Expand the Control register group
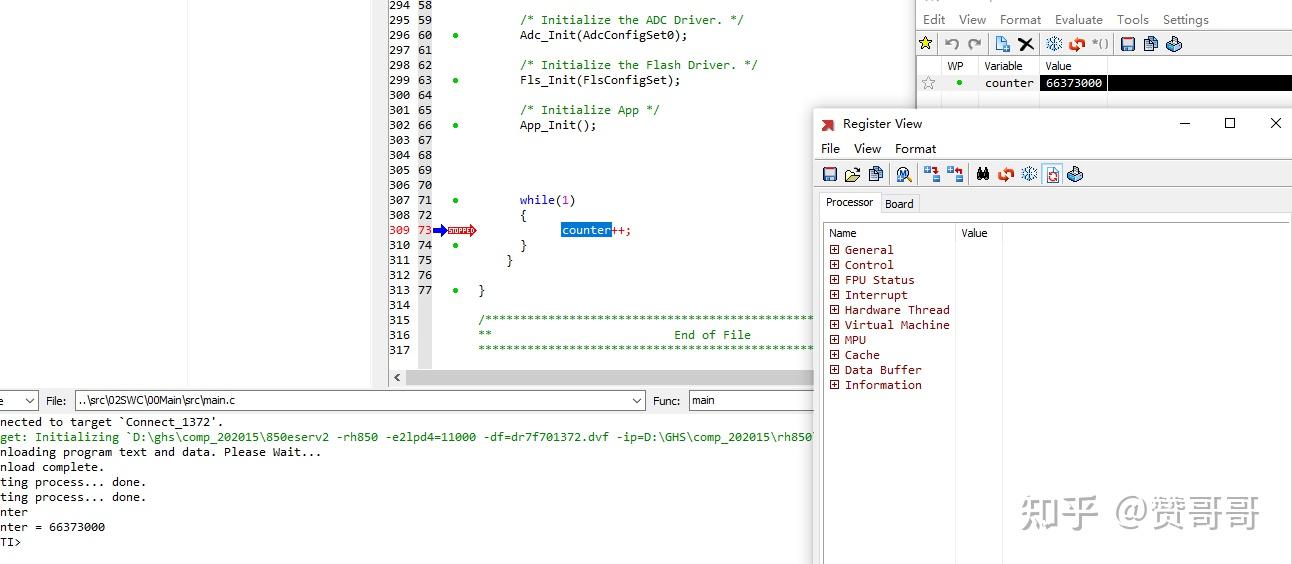The height and width of the screenshot is (564, 1292). click(x=834, y=265)
